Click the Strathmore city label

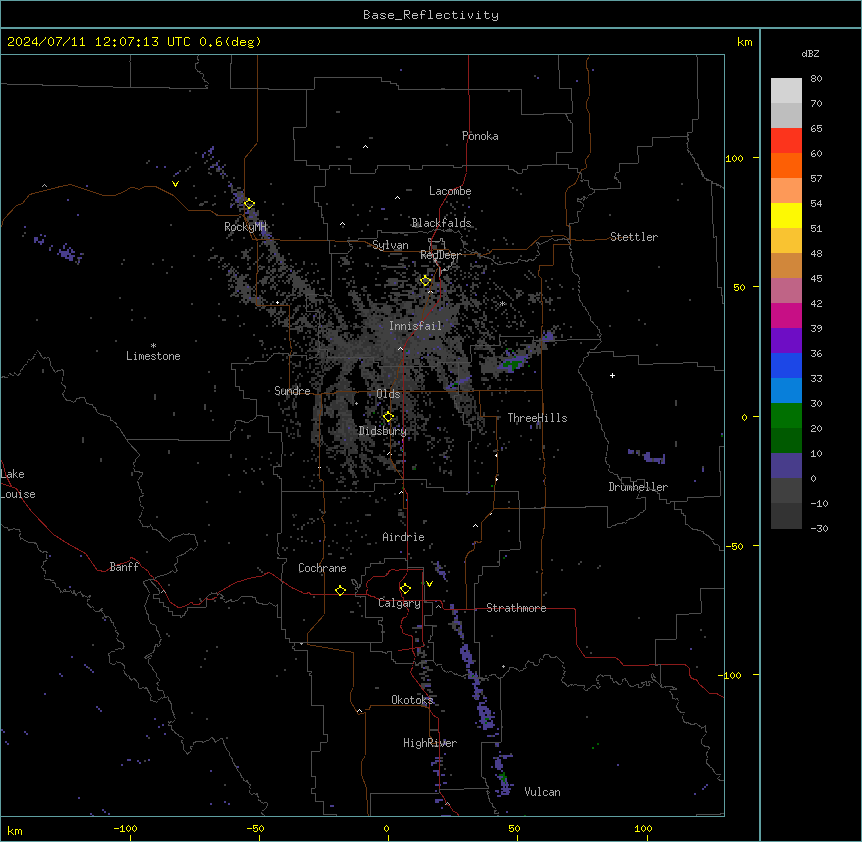tap(516, 608)
